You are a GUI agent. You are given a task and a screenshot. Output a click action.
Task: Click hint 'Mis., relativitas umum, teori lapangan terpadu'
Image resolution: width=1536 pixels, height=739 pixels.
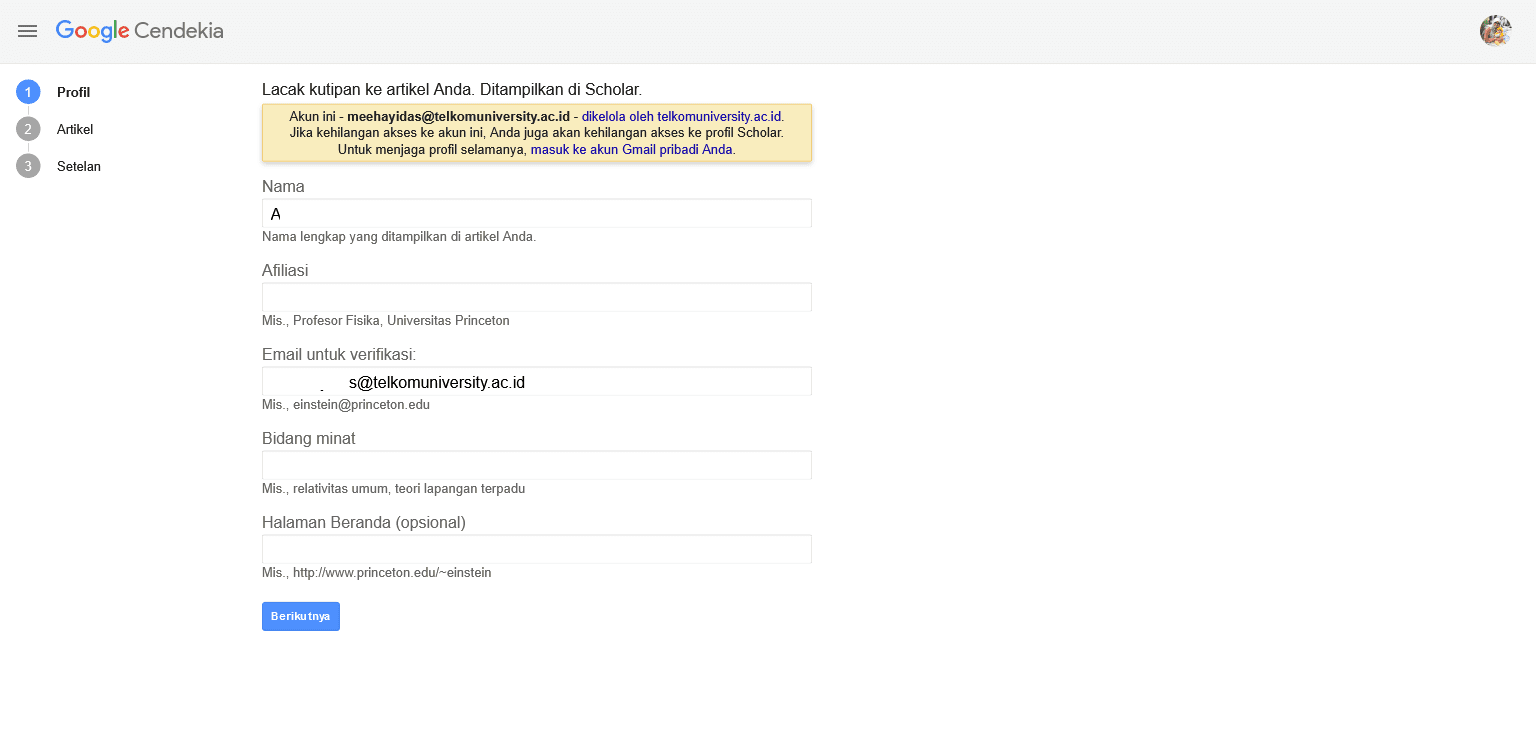393,489
